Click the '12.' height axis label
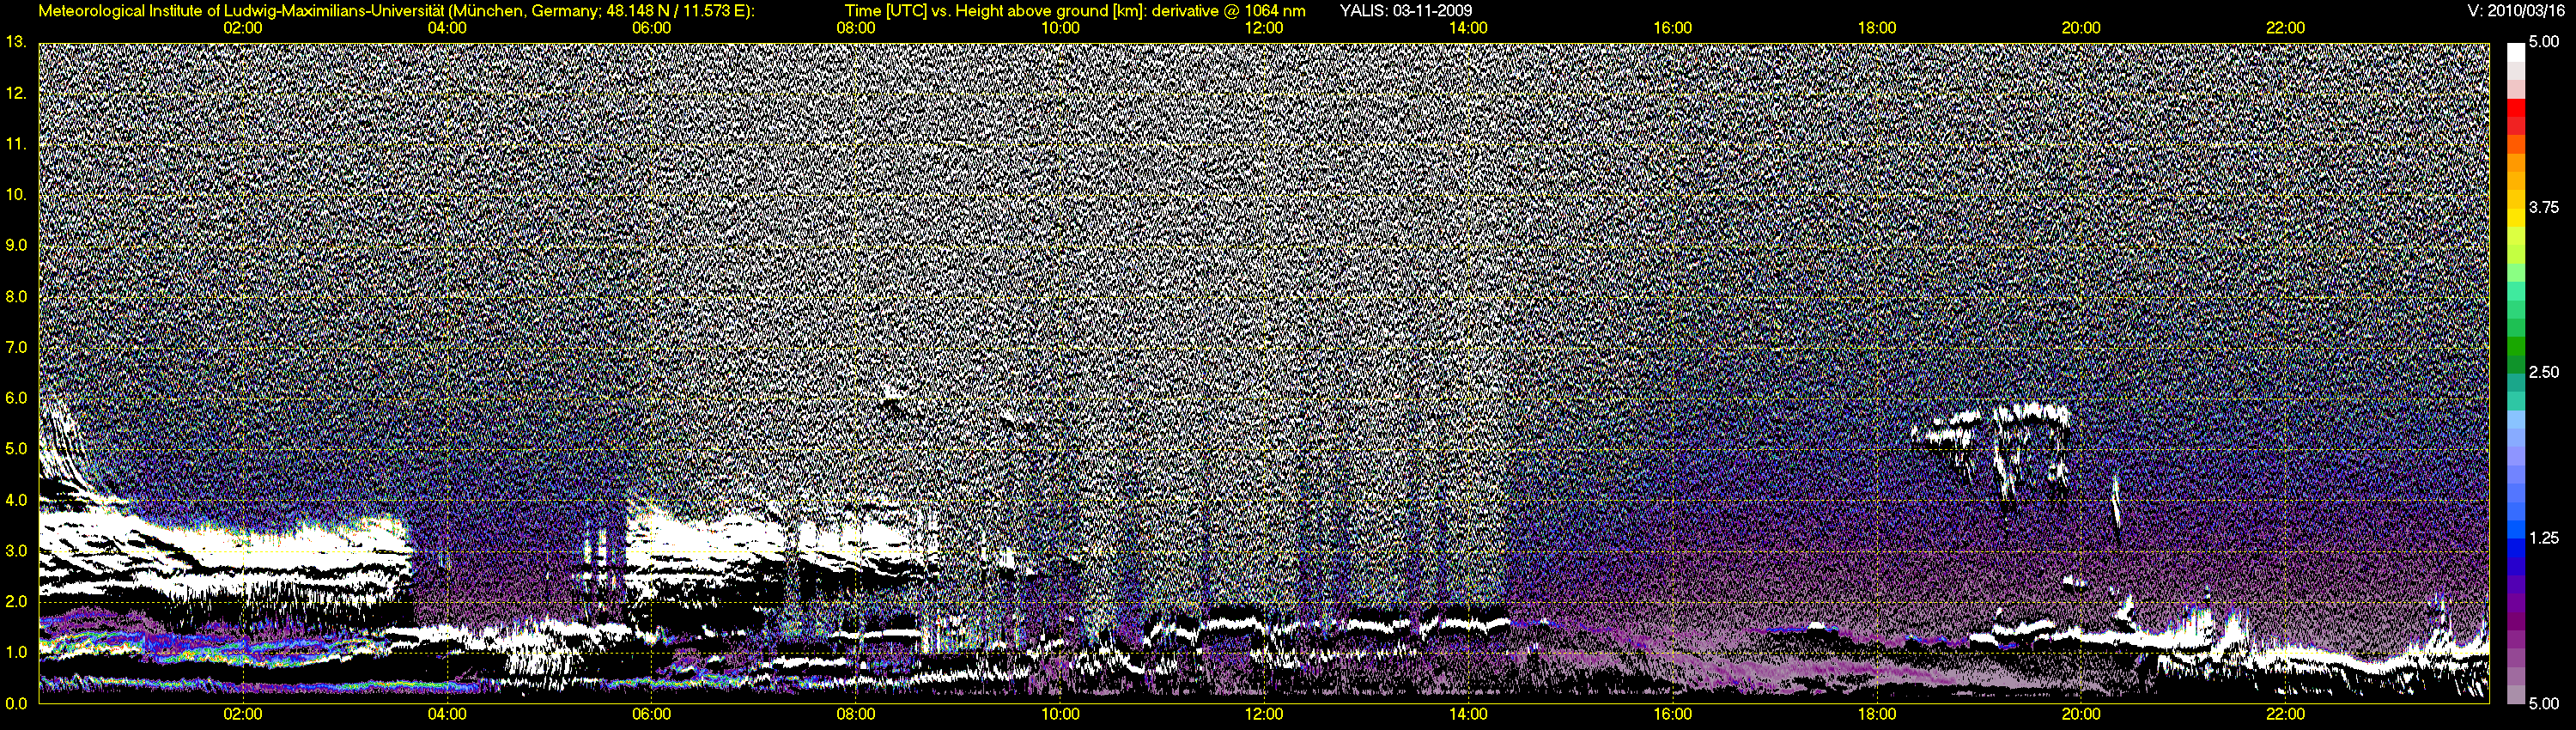This screenshot has height=730, width=2576. (15, 93)
